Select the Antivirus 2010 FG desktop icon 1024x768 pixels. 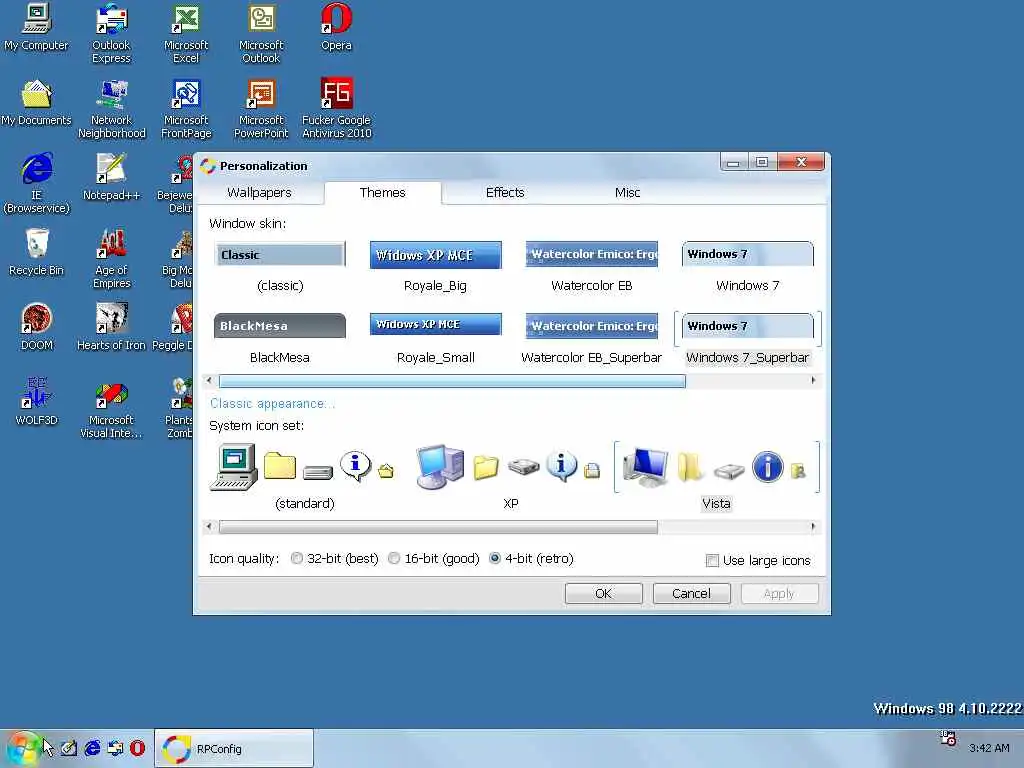click(336, 109)
